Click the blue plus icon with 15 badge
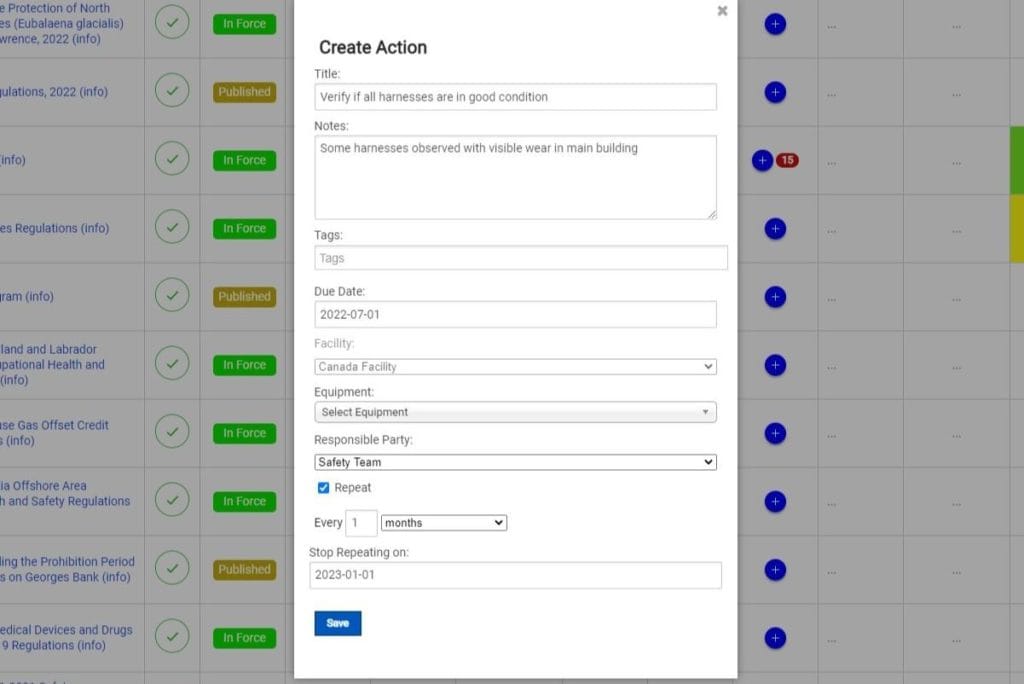The width and height of the screenshot is (1024, 684). [x=762, y=160]
